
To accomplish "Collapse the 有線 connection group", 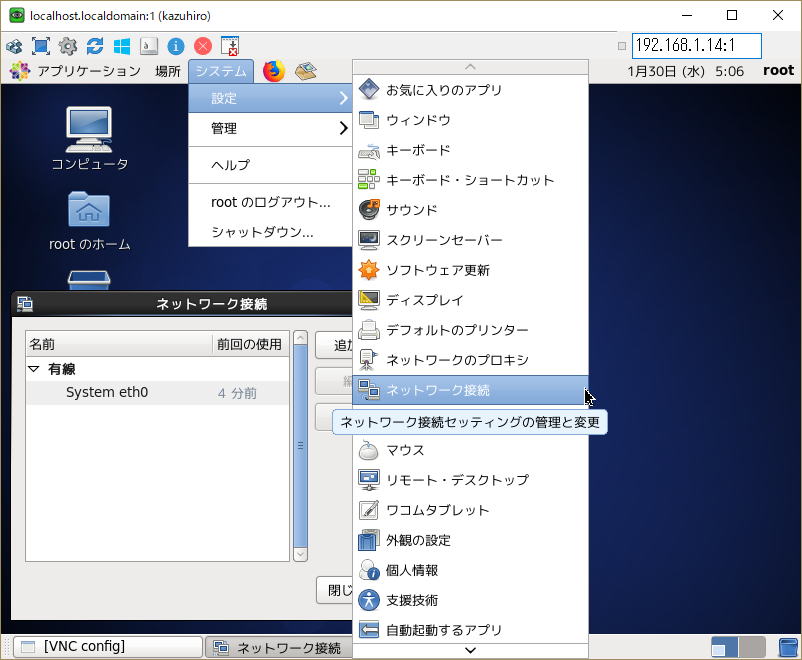I will tap(34, 369).
